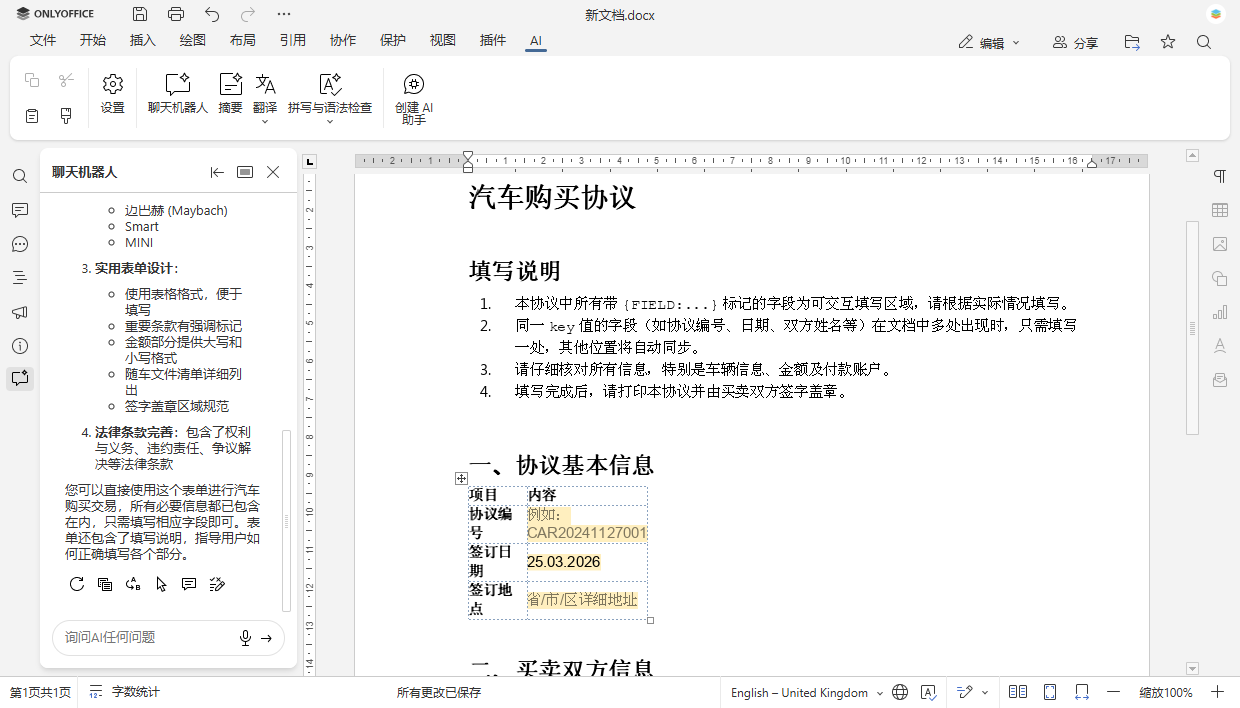This screenshot has width=1240, height=708.
Task: Regenerate the AI chat response
Action: pyautogui.click(x=77, y=584)
